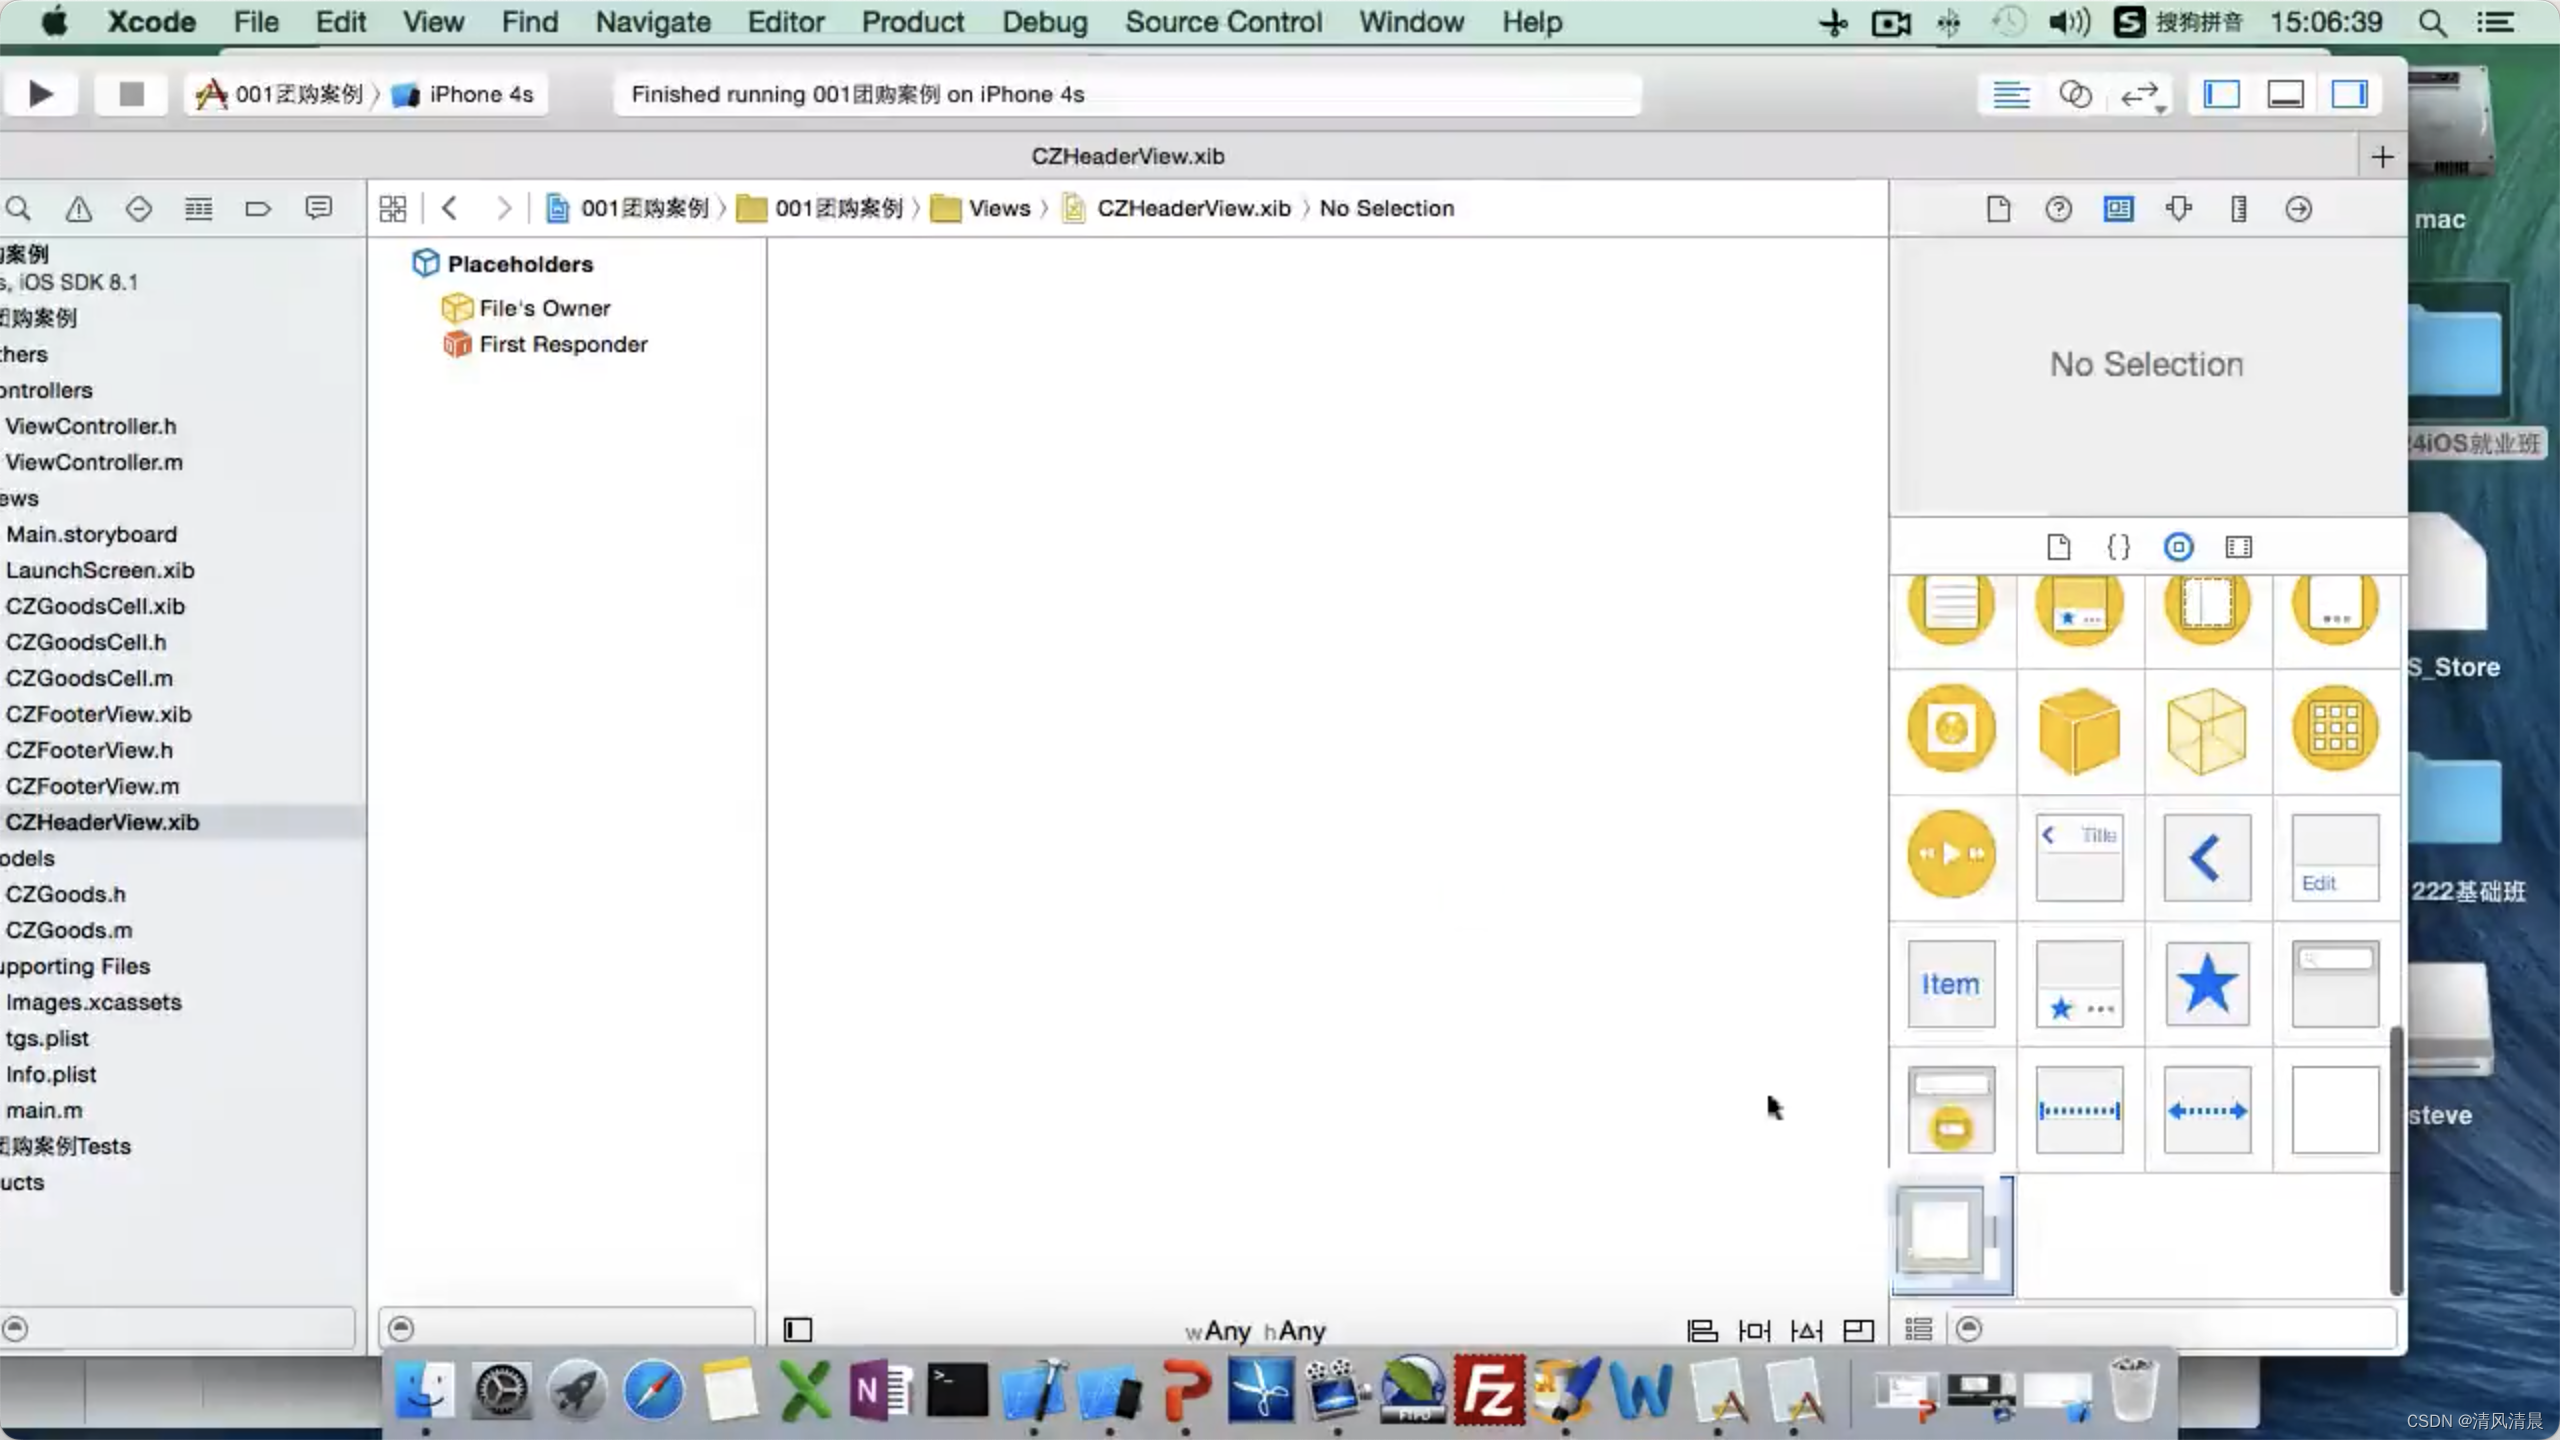Open the Resolve Auto Layout Issues menu
Viewport: 2560px width, 1440px height.
tap(1806, 1331)
